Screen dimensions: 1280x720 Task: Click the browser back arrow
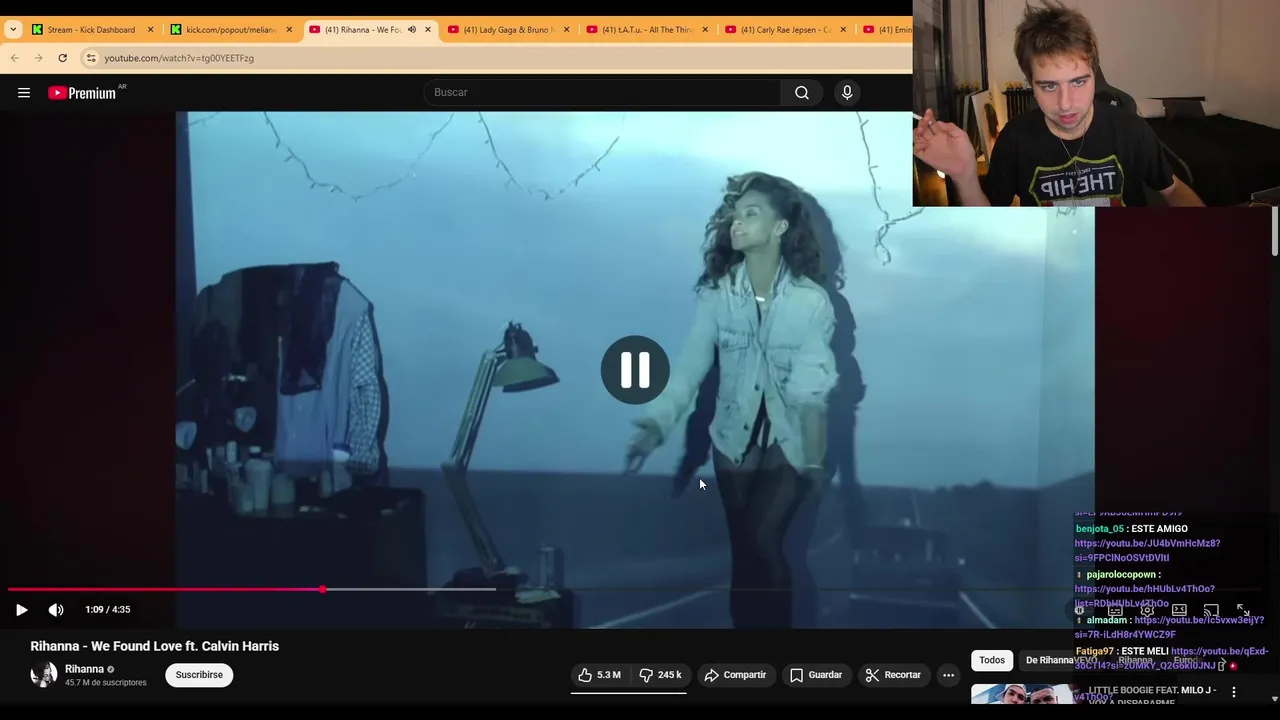pos(15,58)
